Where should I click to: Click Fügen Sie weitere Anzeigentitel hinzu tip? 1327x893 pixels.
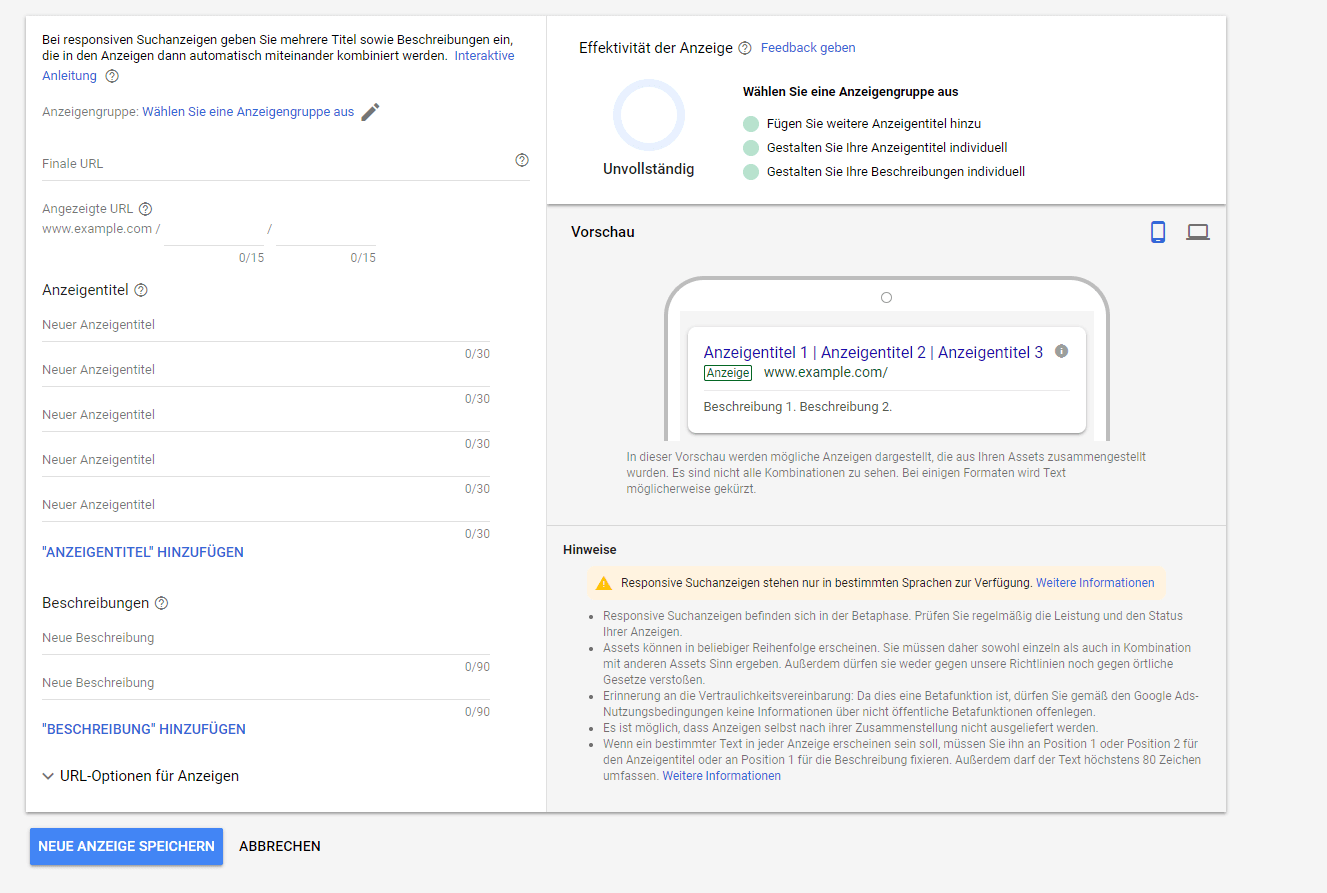pyautogui.click(x=874, y=124)
